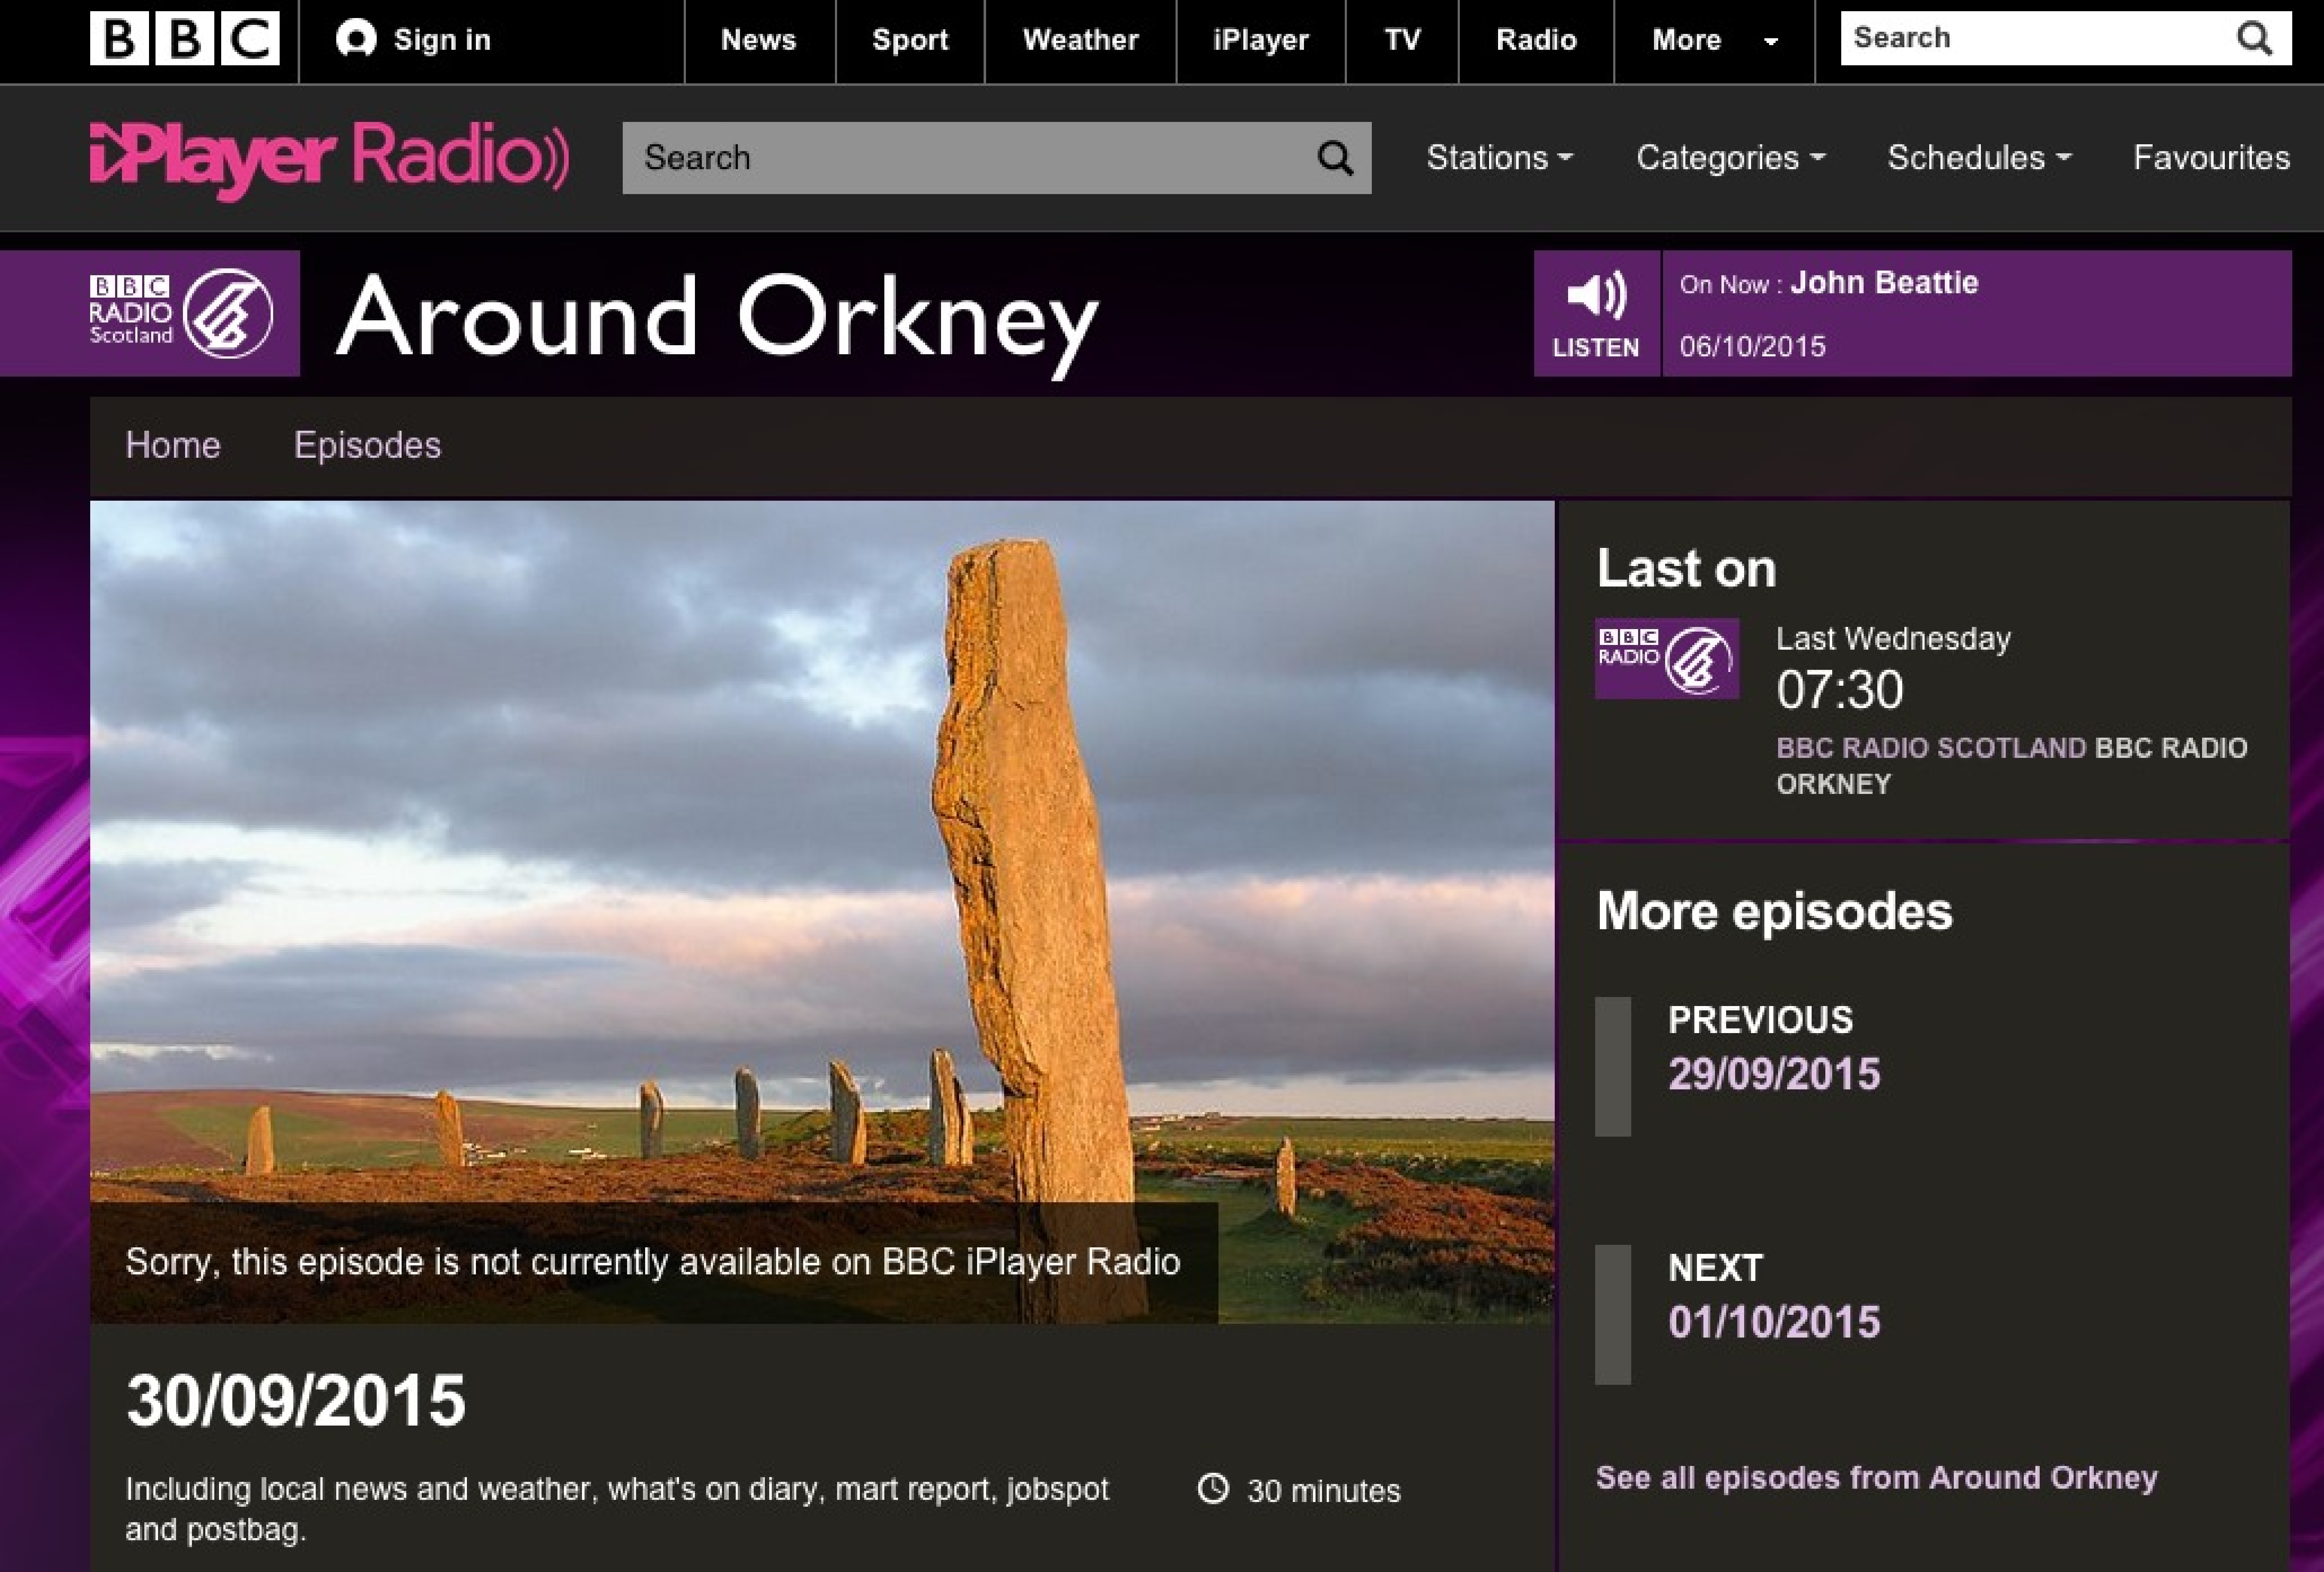
Task: Open the TV section
Action: tap(1402, 40)
